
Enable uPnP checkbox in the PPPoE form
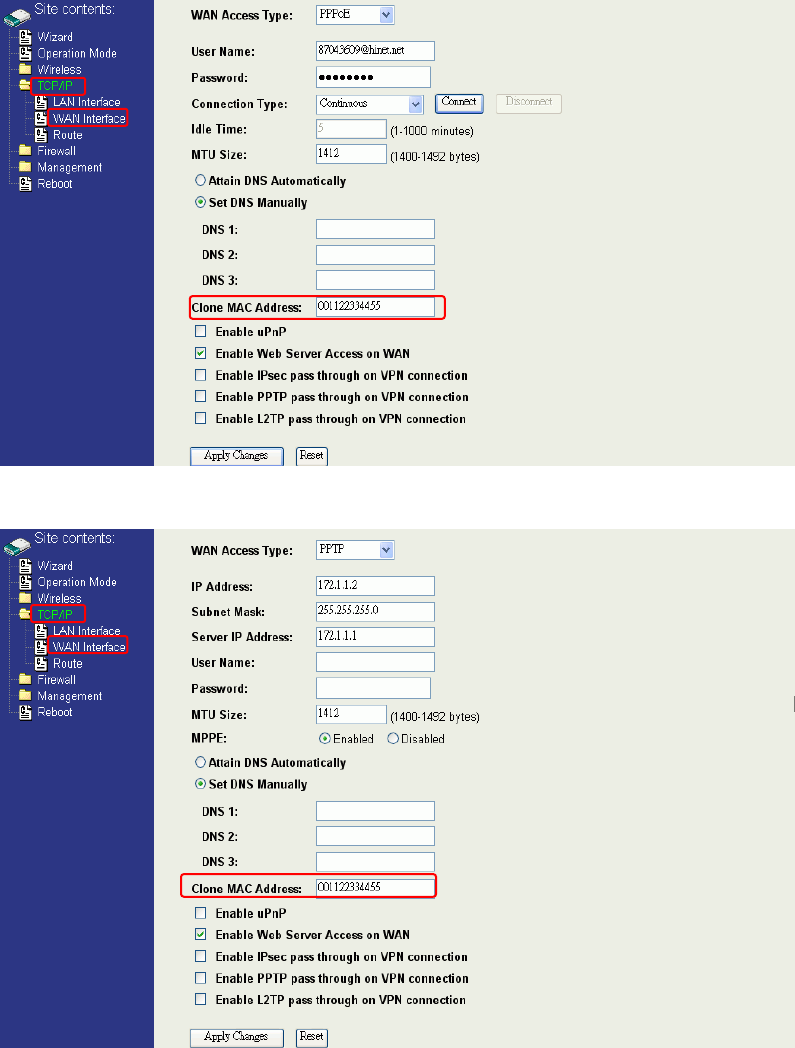coord(201,332)
